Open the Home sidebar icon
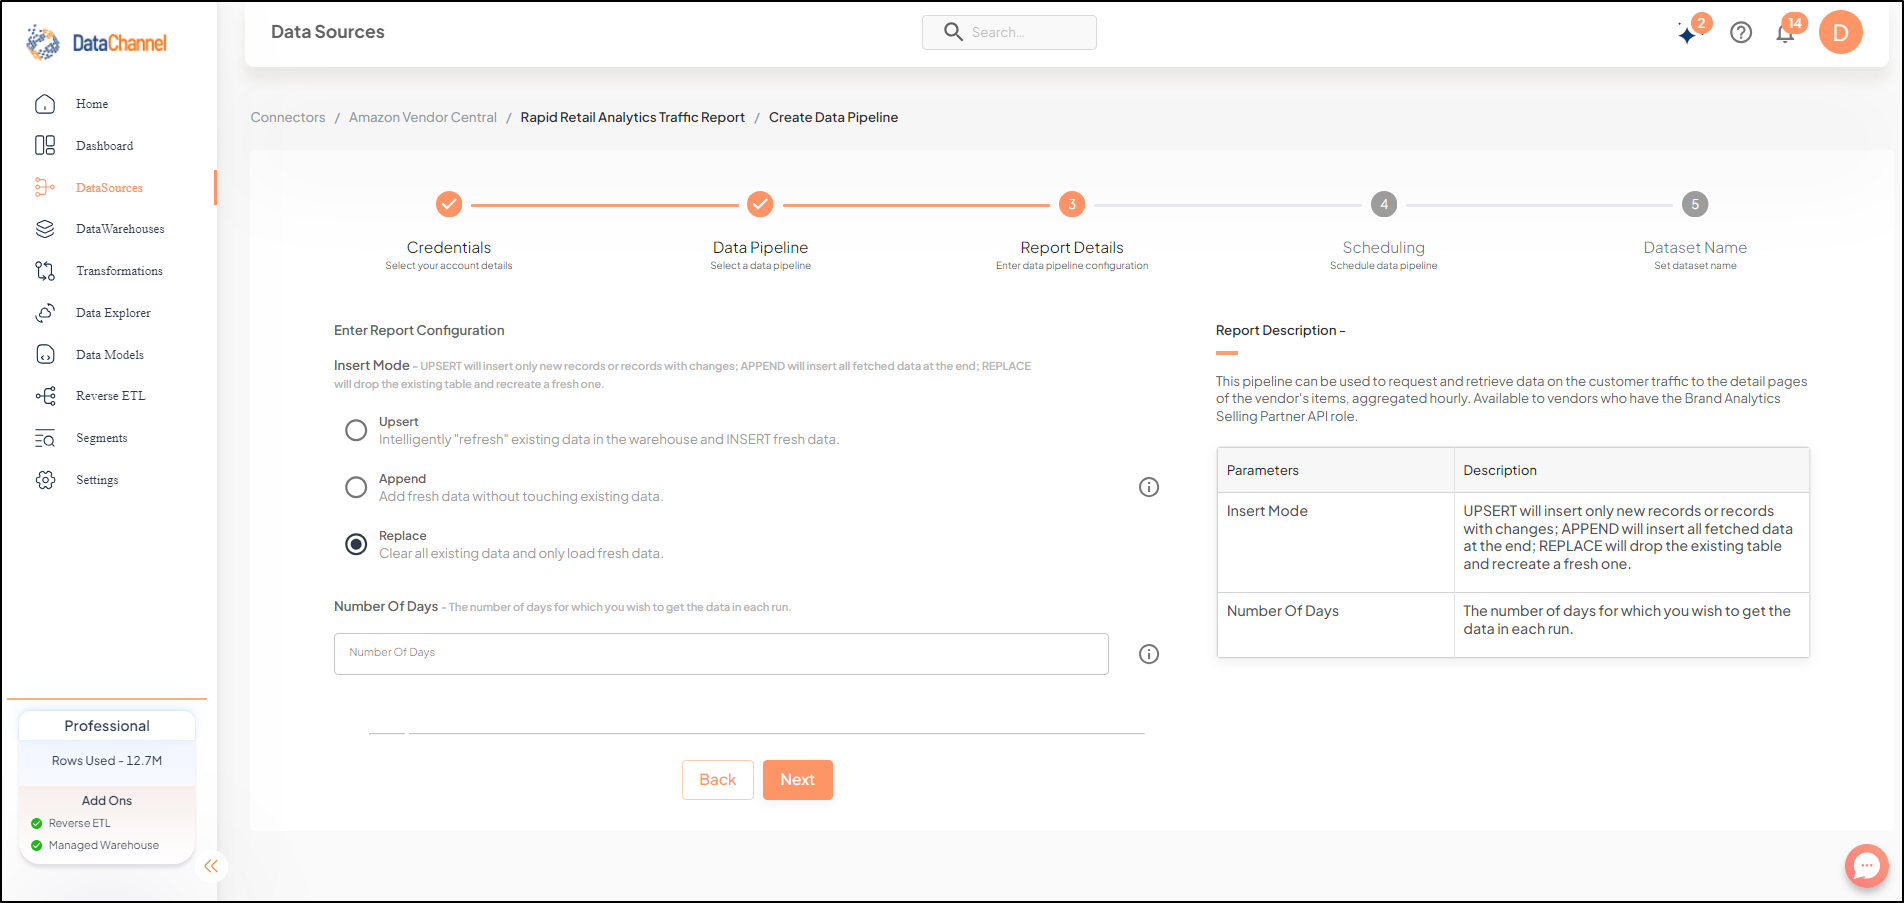1904x903 pixels. pos(45,104)
